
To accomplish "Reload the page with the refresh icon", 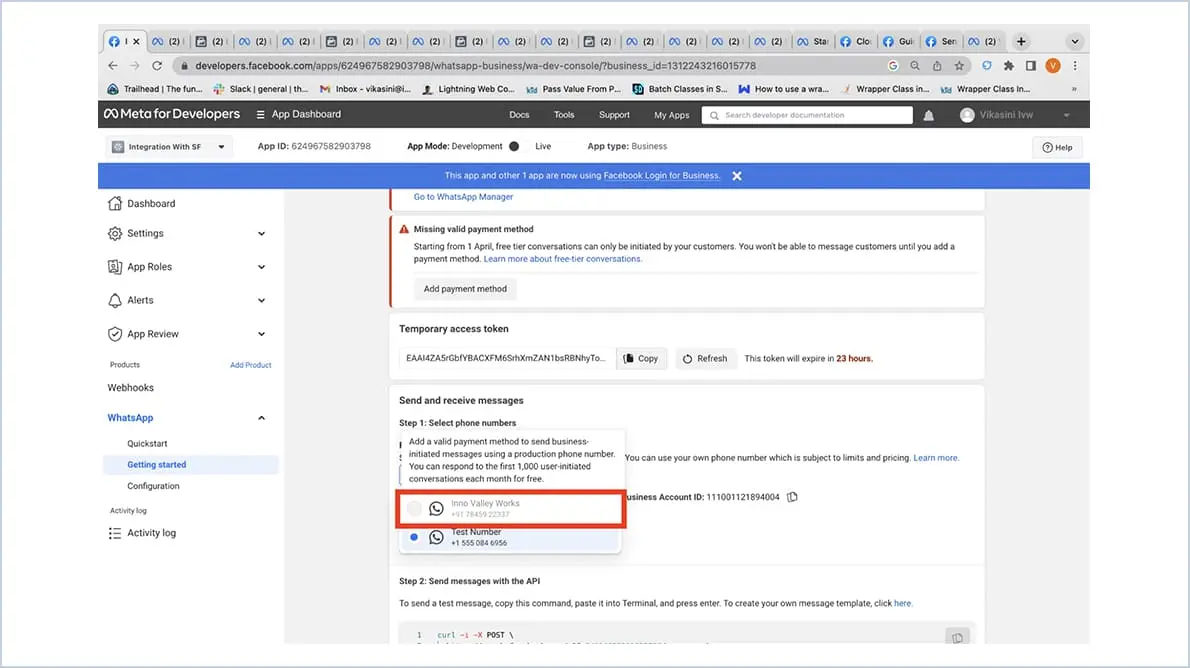I will click(x=157, y=66).
